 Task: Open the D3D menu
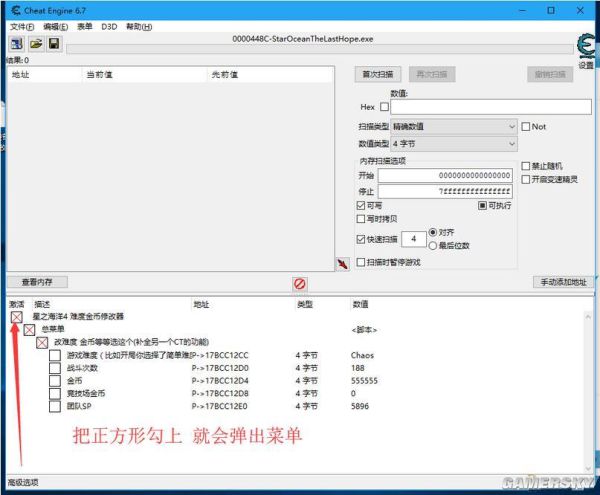pyautogui.click(x=109, y=27)
